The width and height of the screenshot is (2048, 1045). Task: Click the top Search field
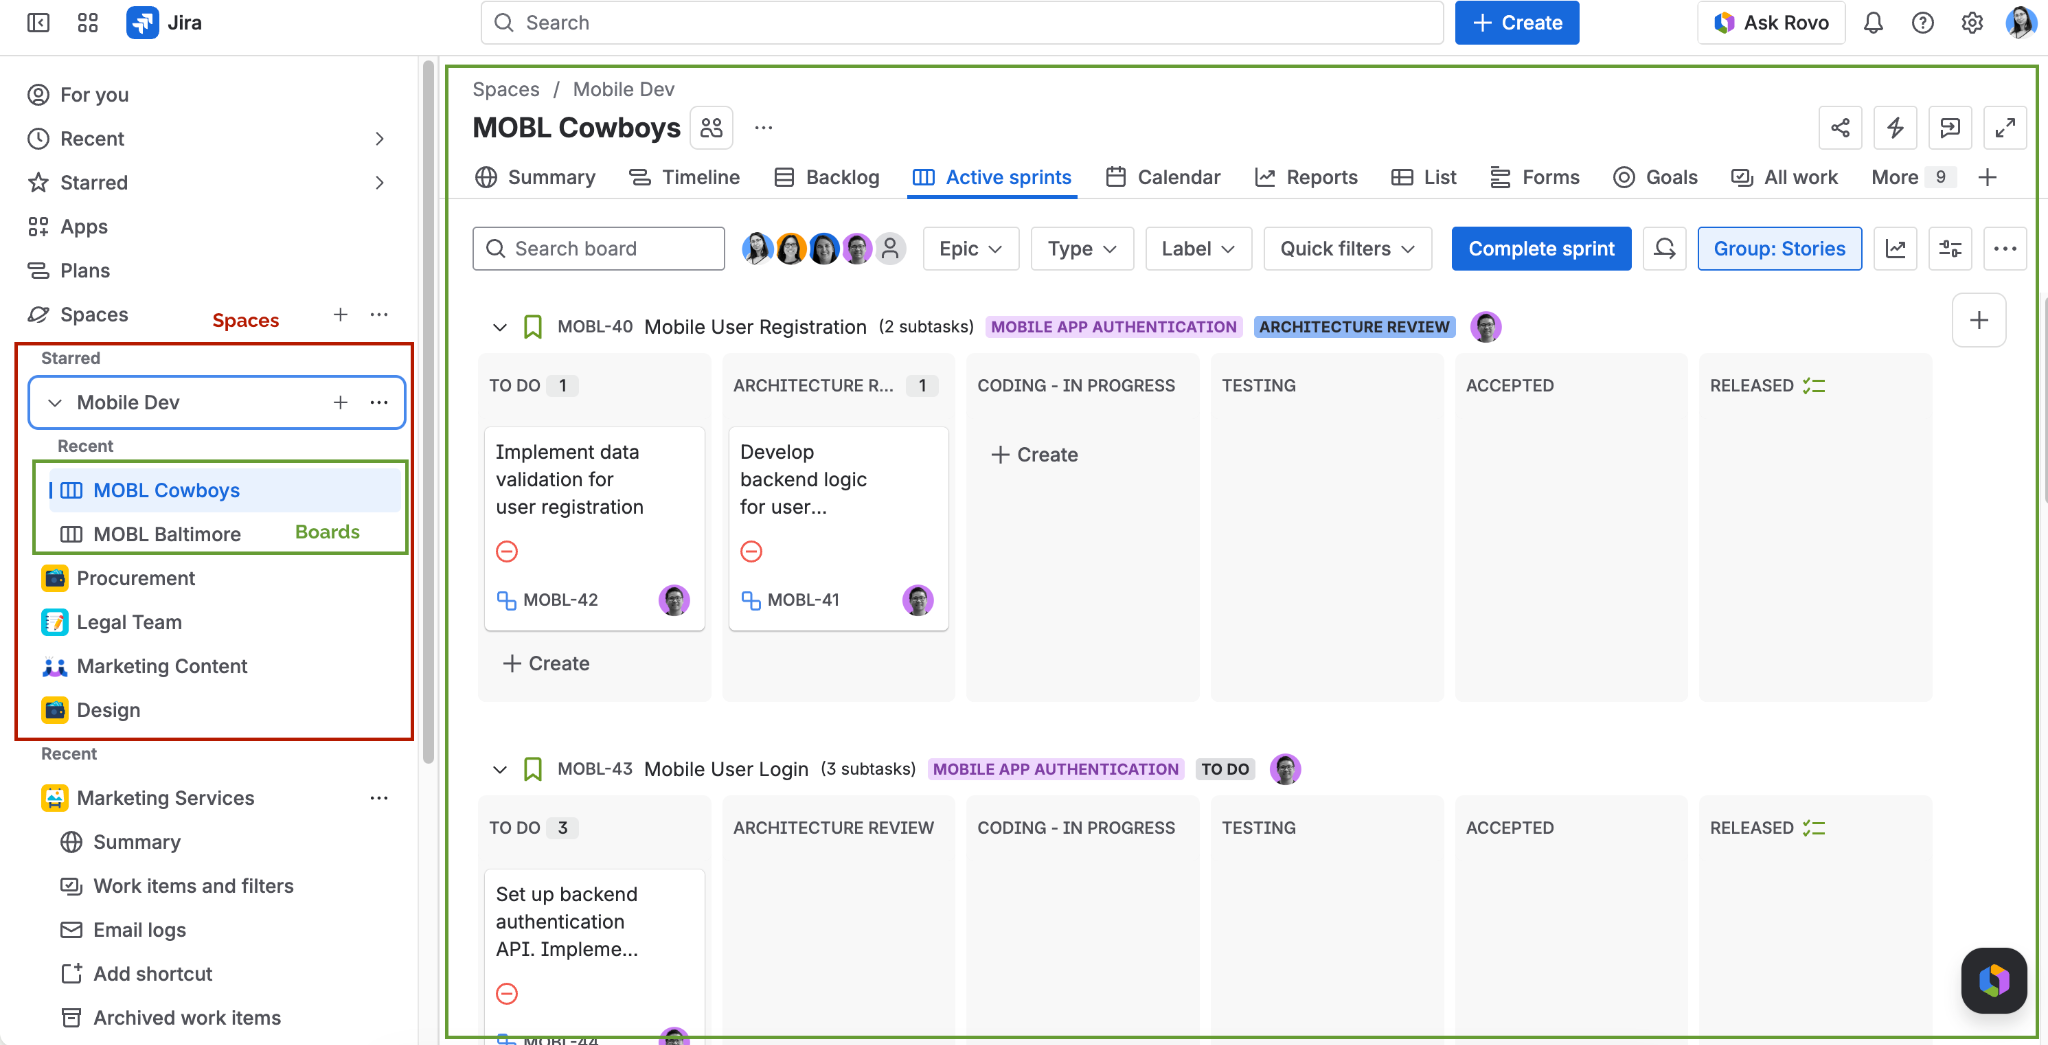962,23
